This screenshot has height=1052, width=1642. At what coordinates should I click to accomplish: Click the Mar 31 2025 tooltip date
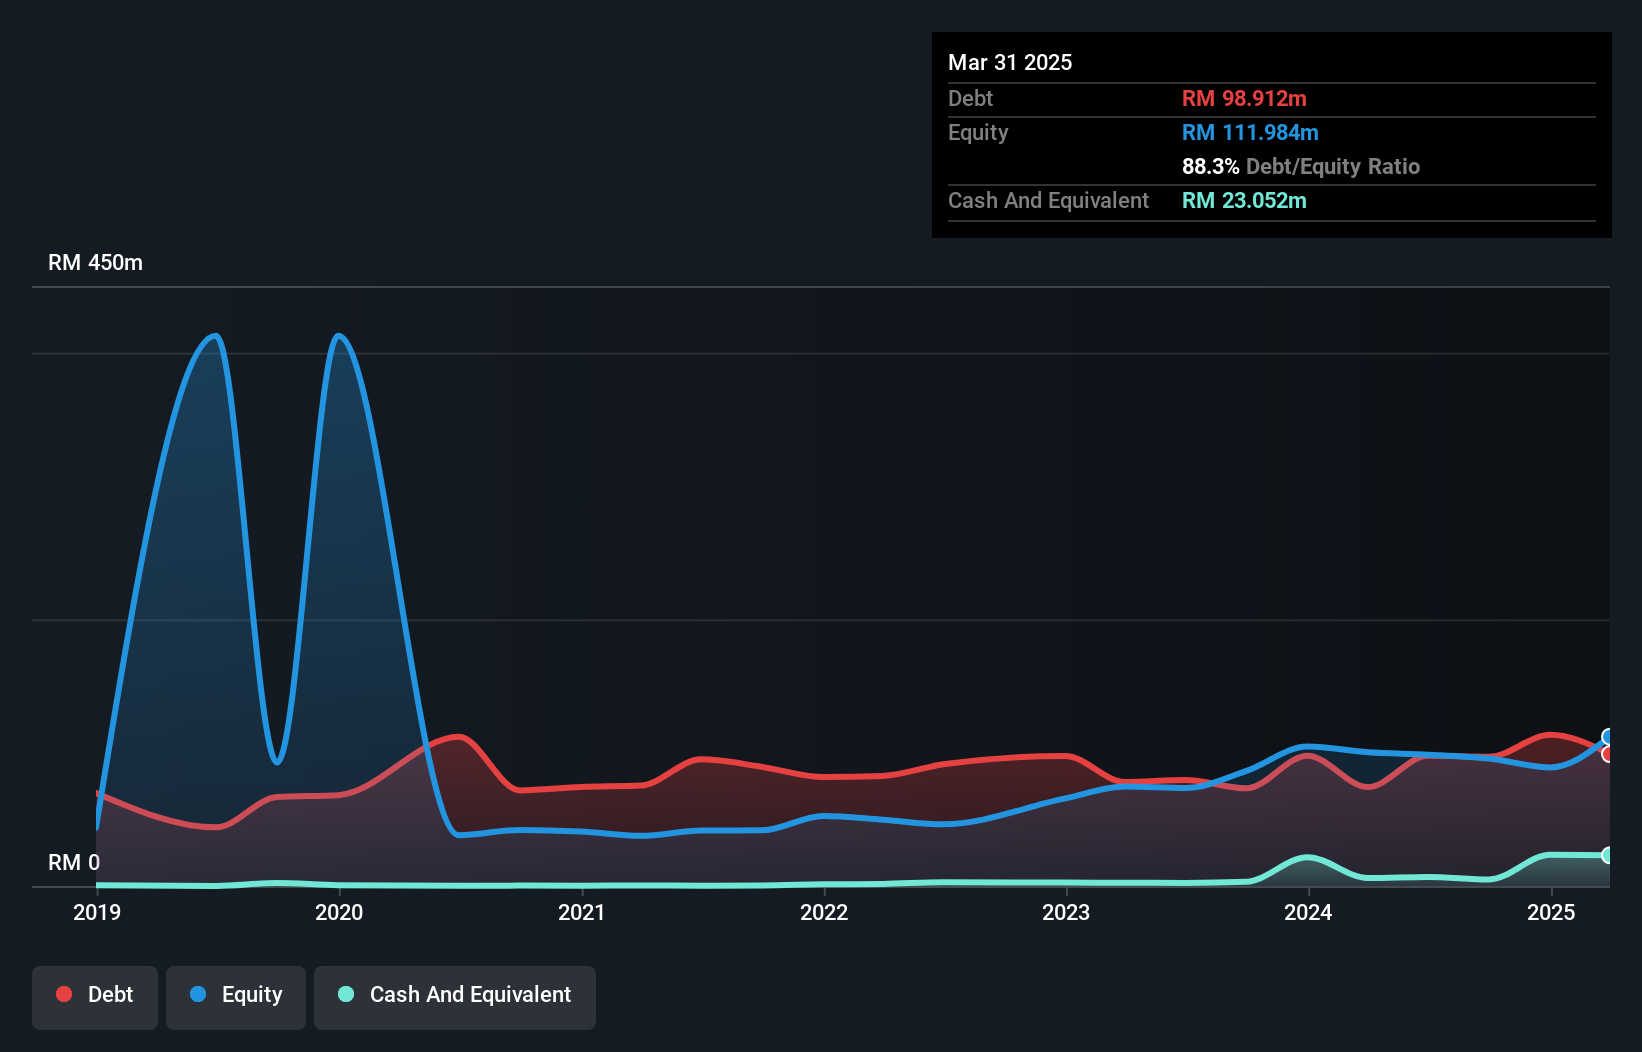(1010, 63)
